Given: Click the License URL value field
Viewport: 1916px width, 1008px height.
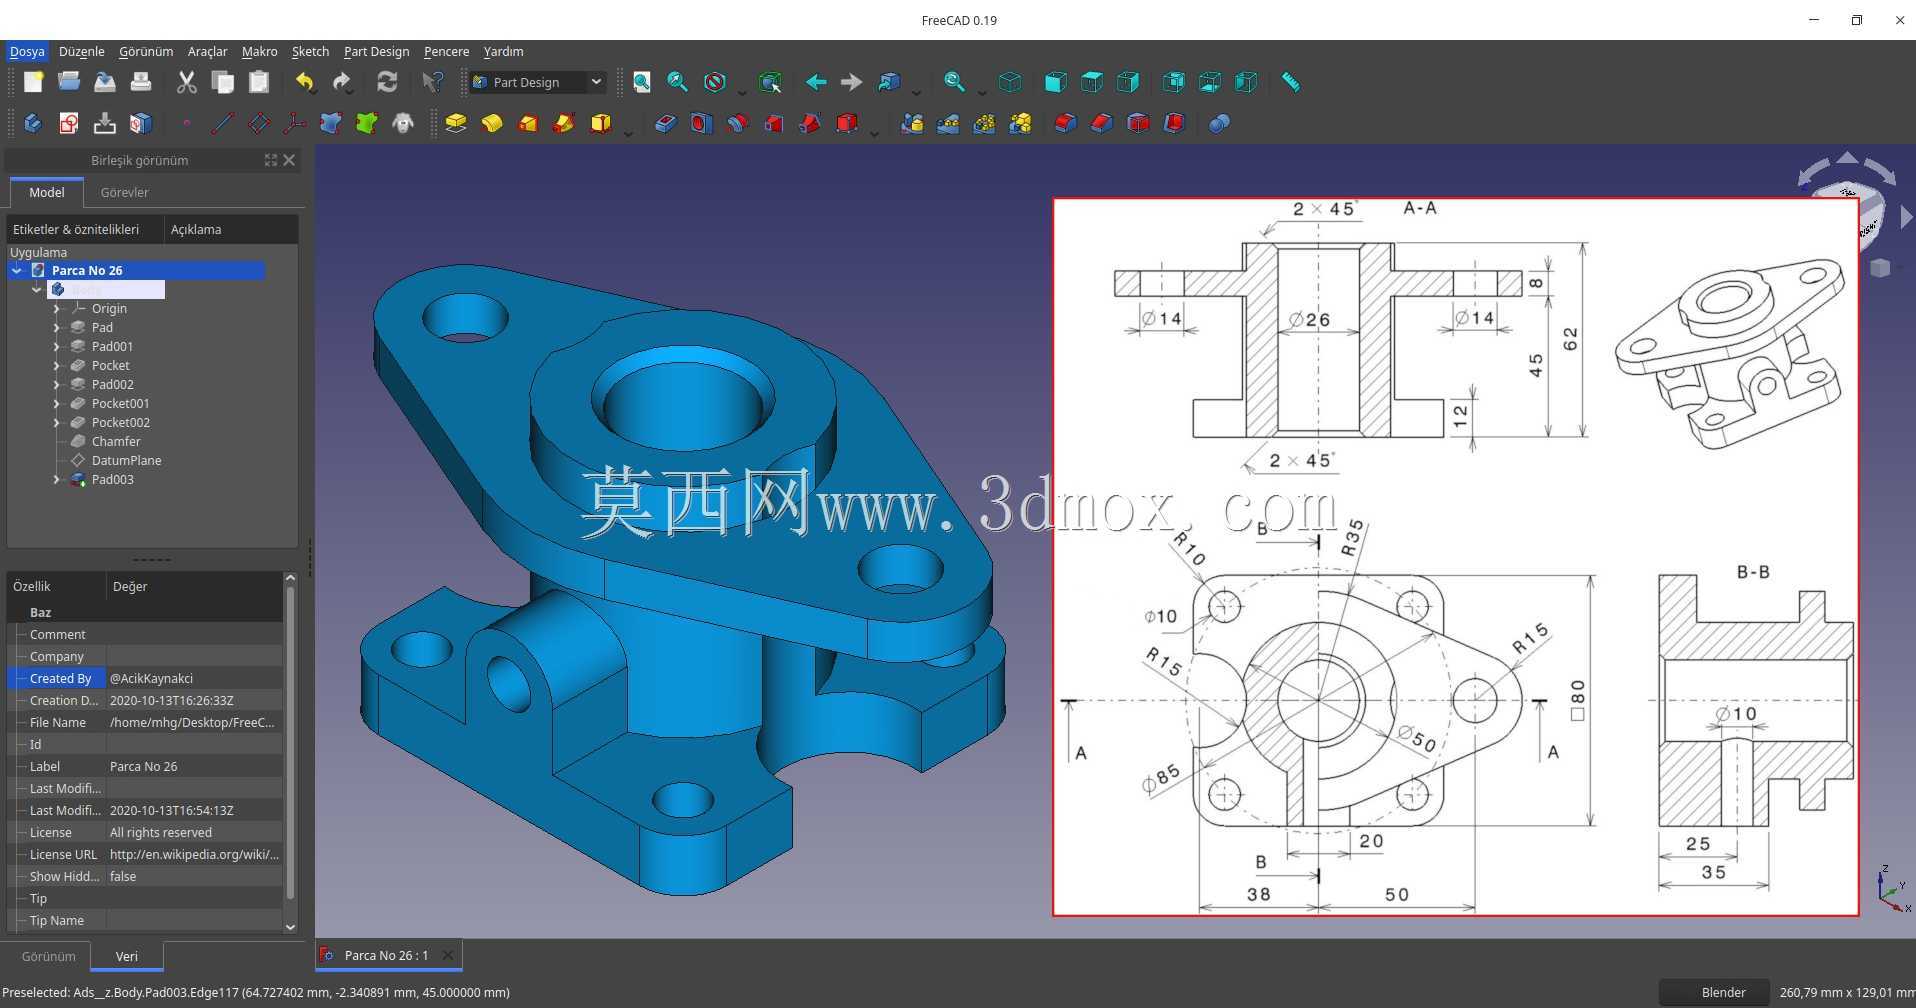Looking at the screenshot, I should (x=194, y=854).
